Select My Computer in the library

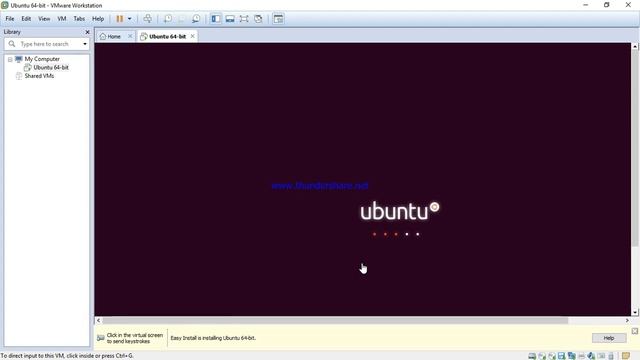click(x=42, y=59)
